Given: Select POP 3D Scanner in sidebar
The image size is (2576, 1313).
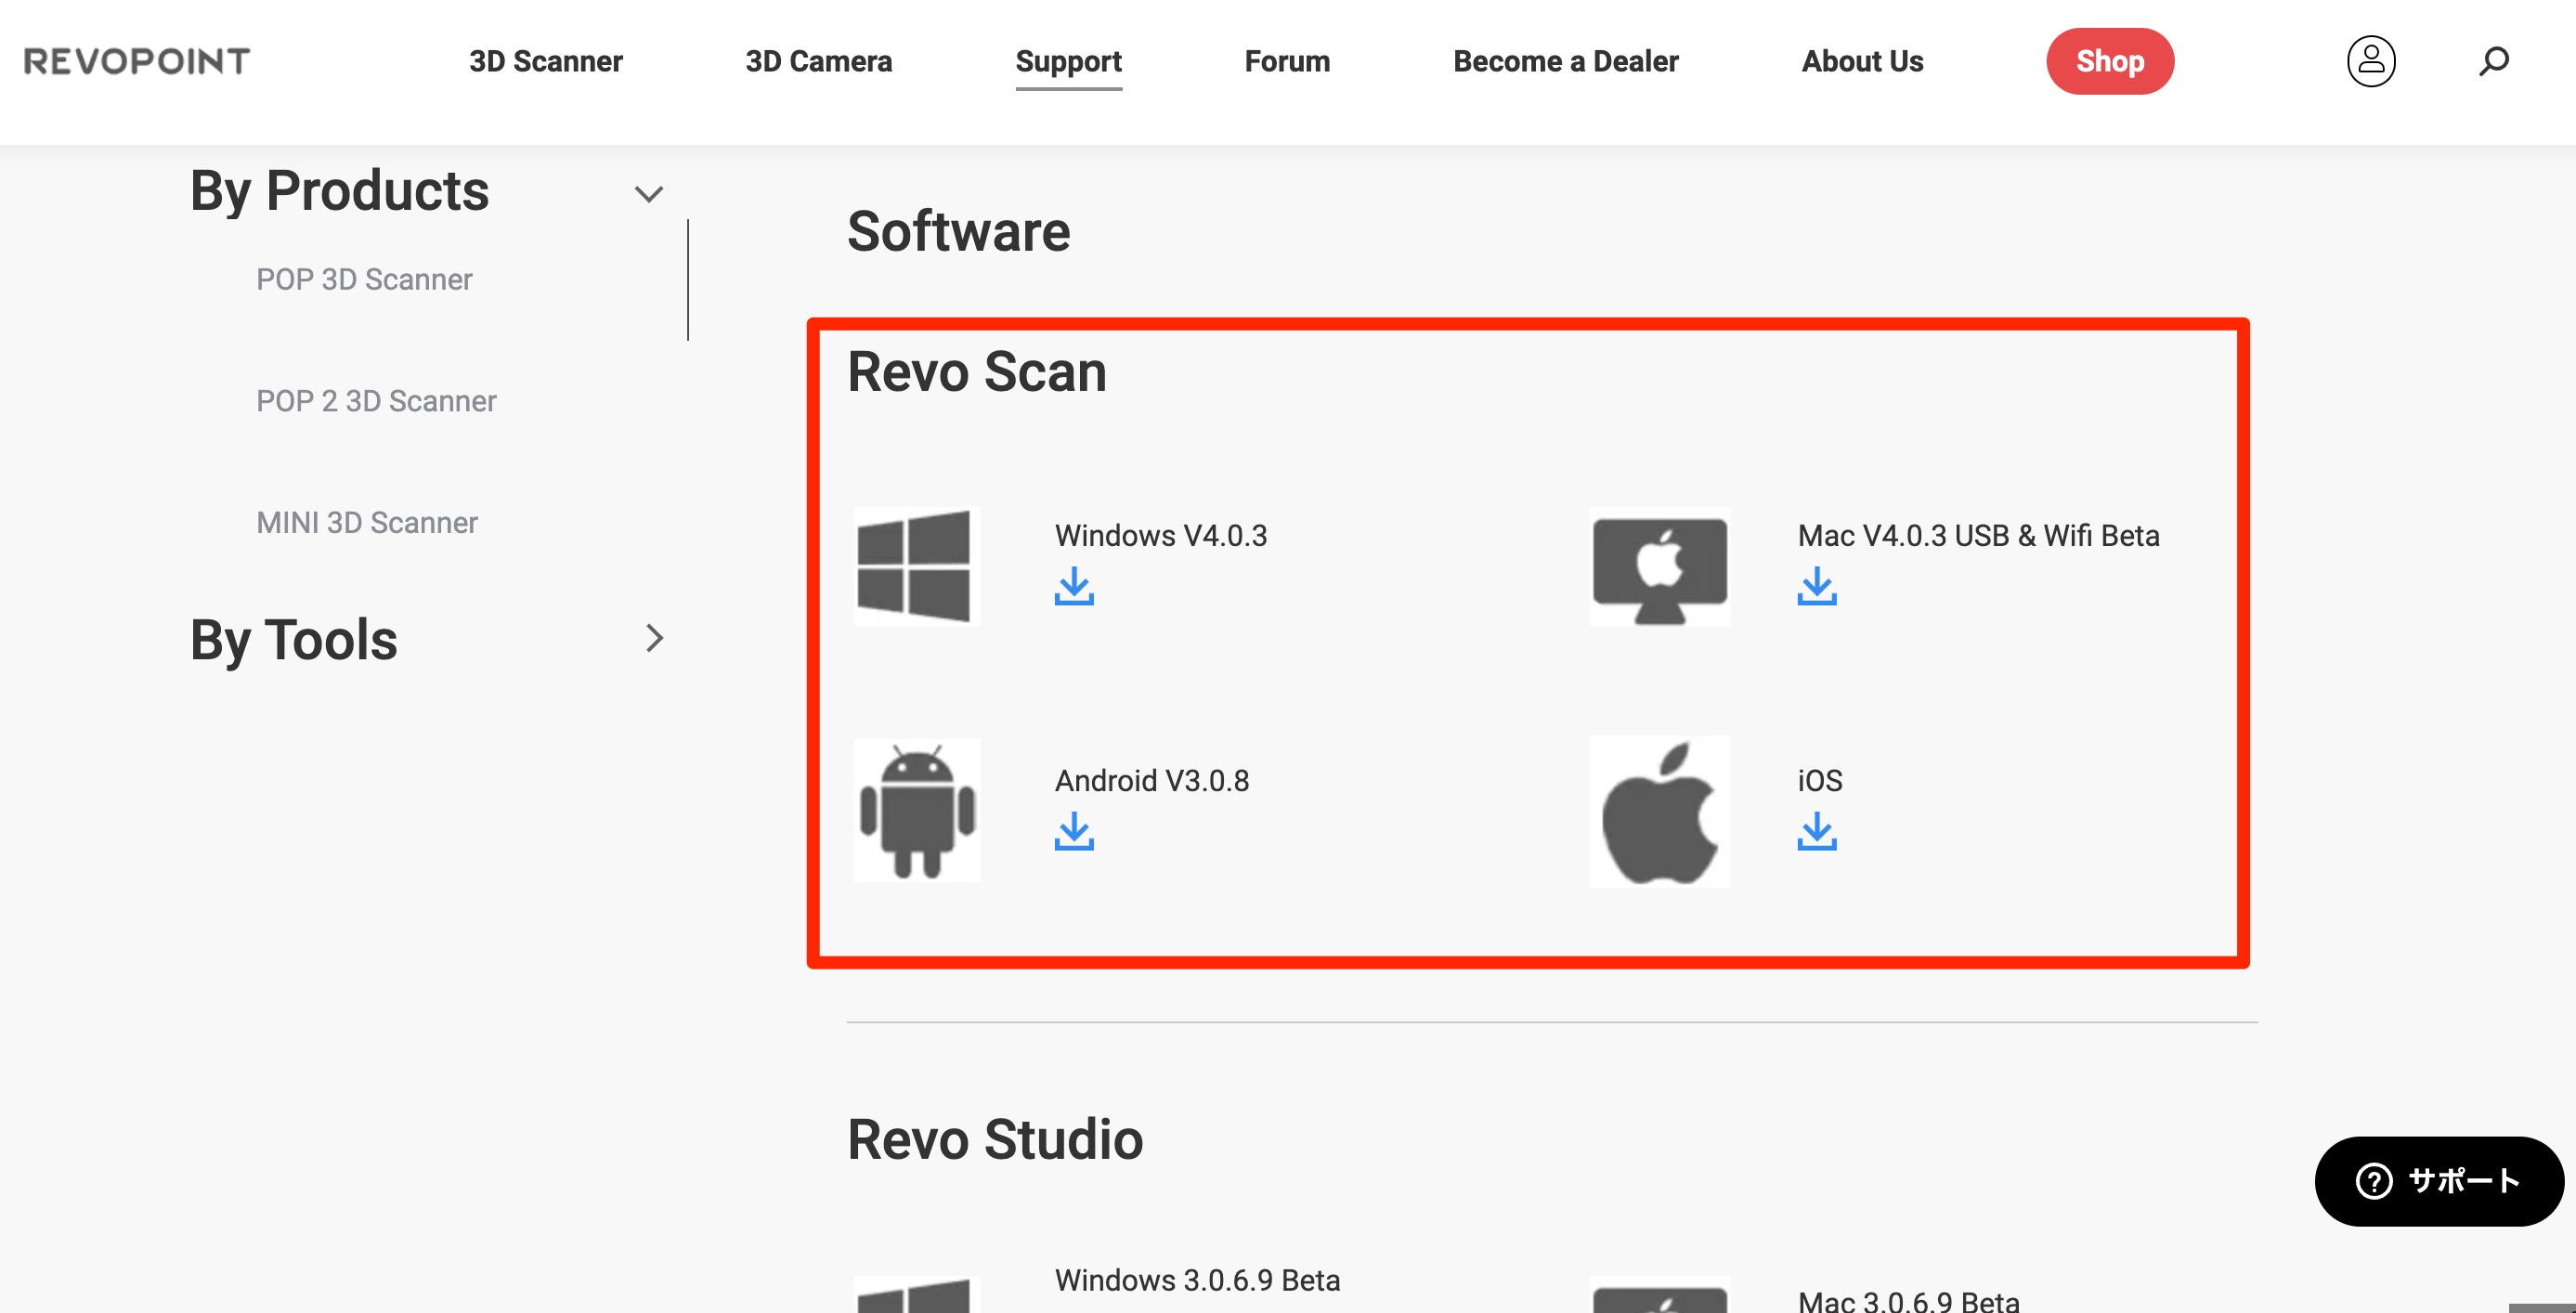Looking at the screenshot, I should click(364, 279).
